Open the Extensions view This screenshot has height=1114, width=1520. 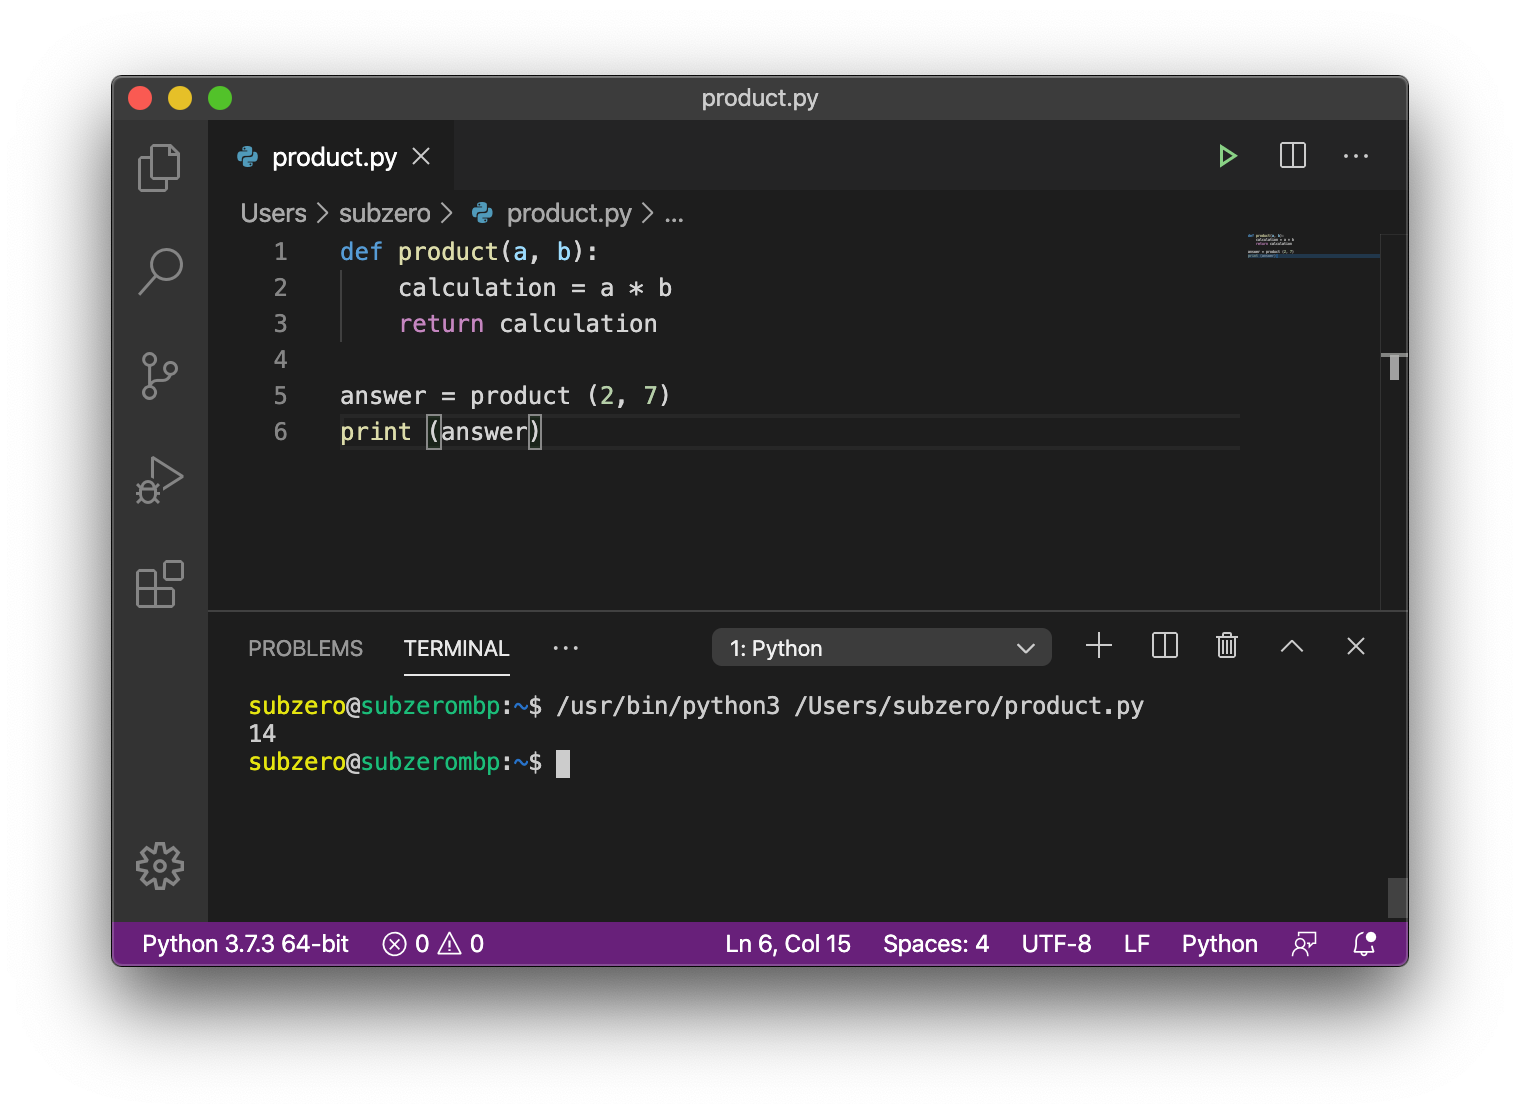(x=159, y=585)
